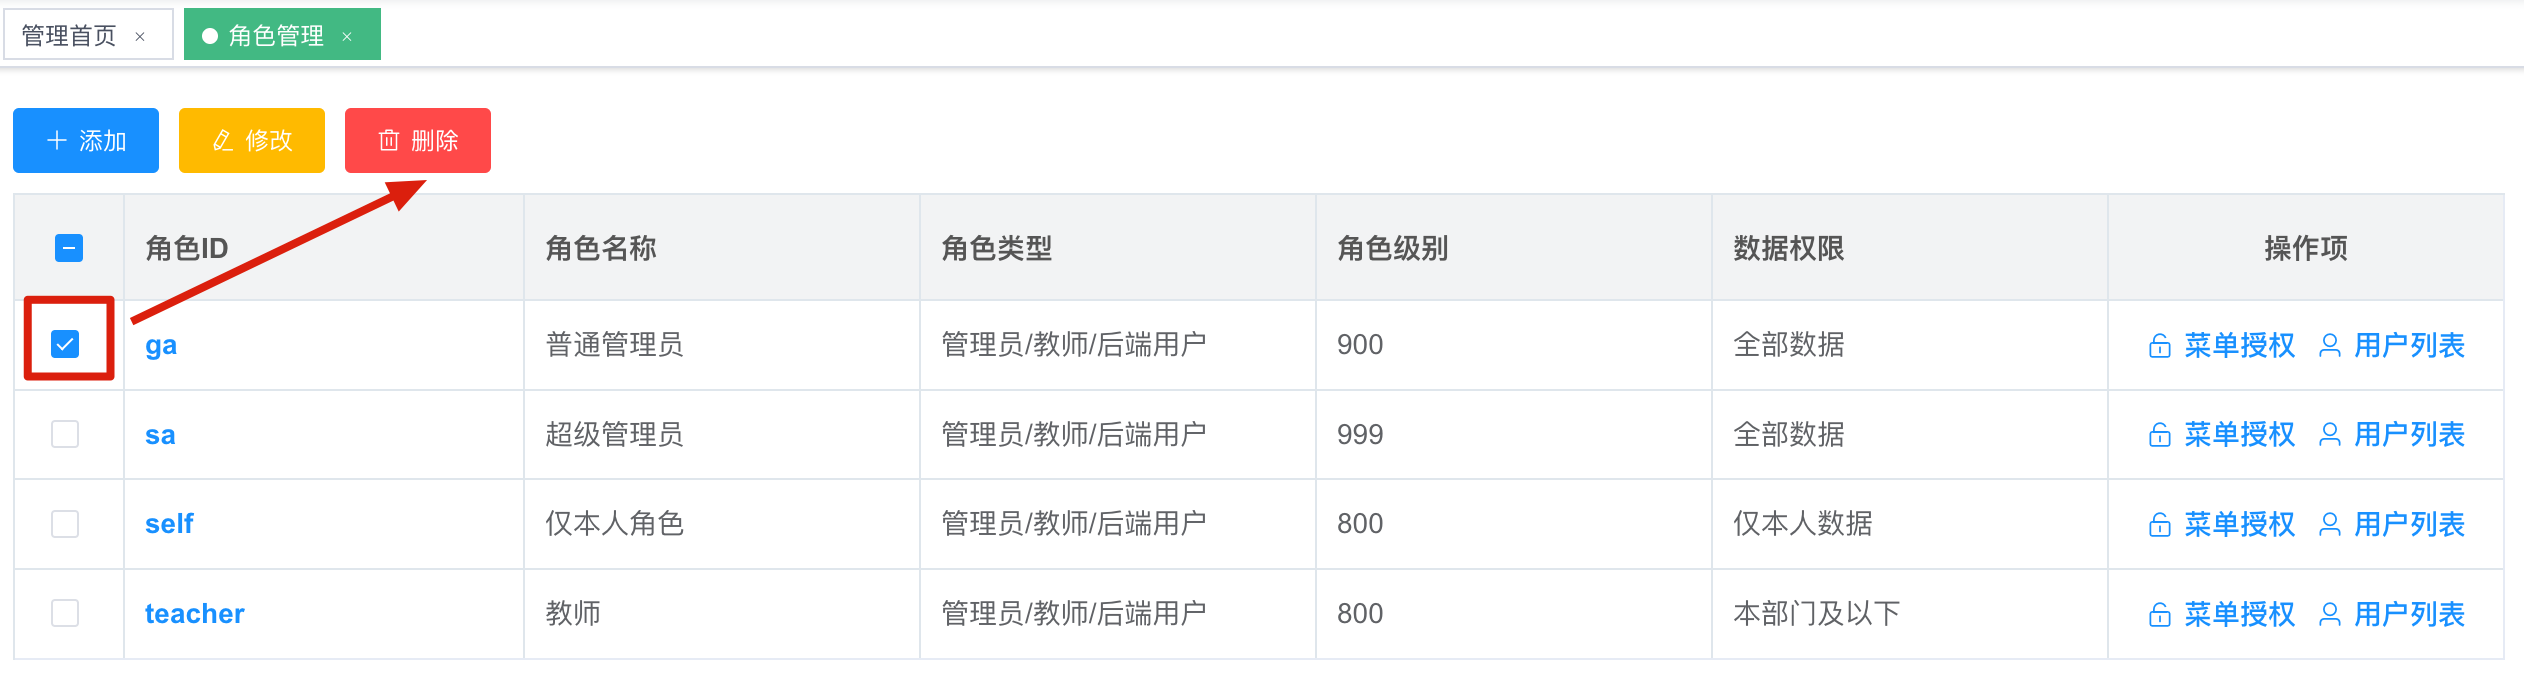2524x678 pixels.
Task: Click the lock icon in the teacher row
Action: point(2159,614)
